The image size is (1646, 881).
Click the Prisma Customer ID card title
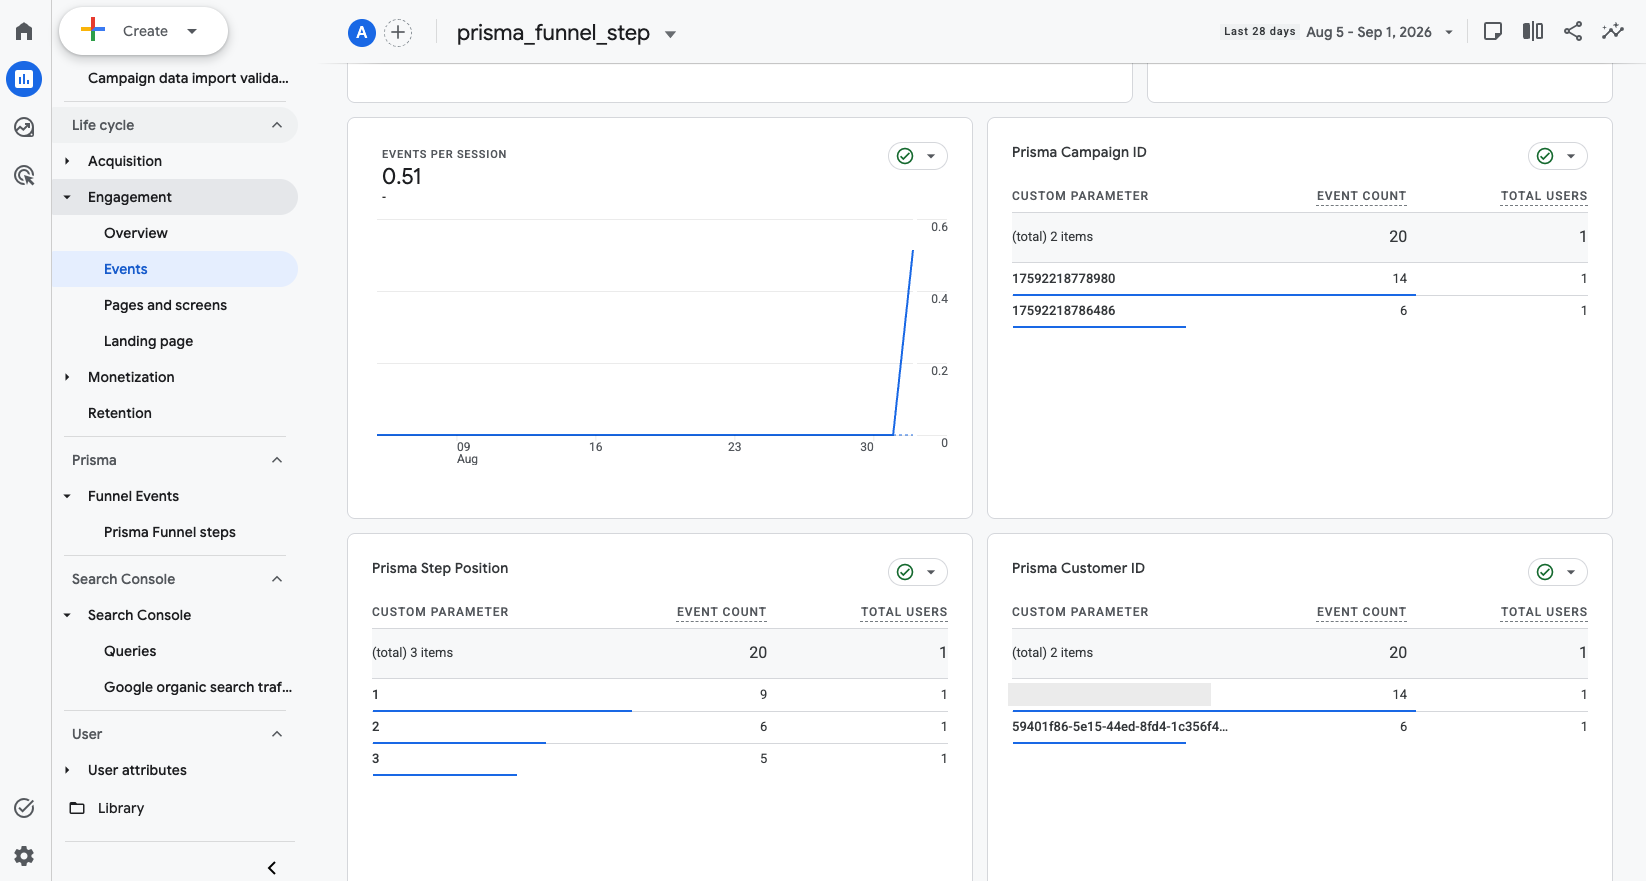point(1078,568)
